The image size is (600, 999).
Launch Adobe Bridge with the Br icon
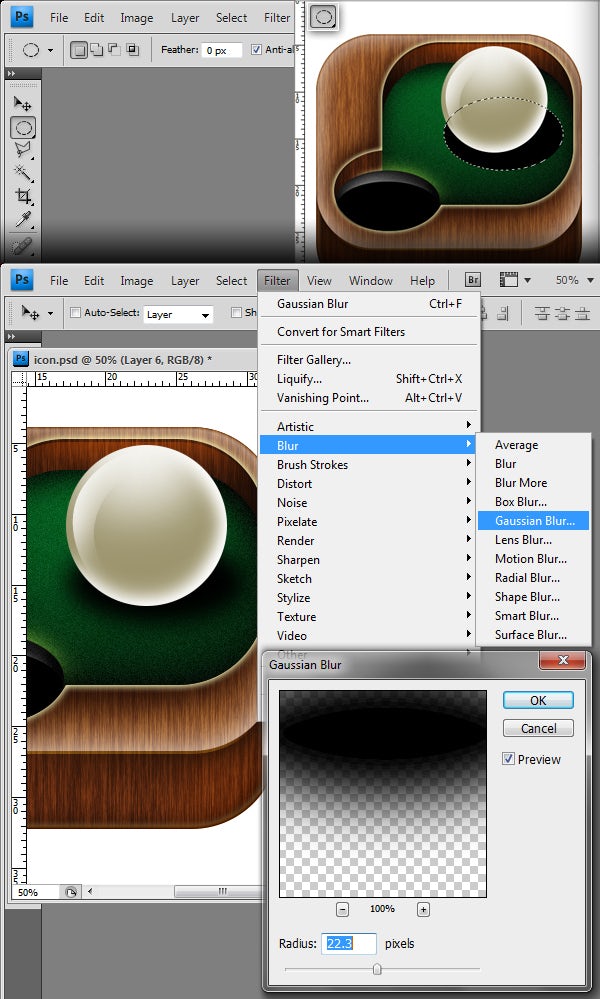pyautogui.click(x=474, y=281)
